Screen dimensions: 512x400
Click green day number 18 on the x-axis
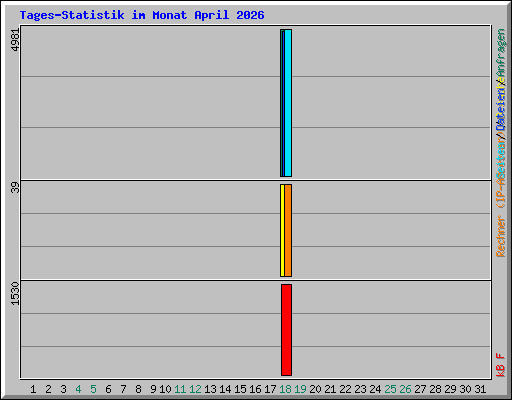click(x=285, y=389)
